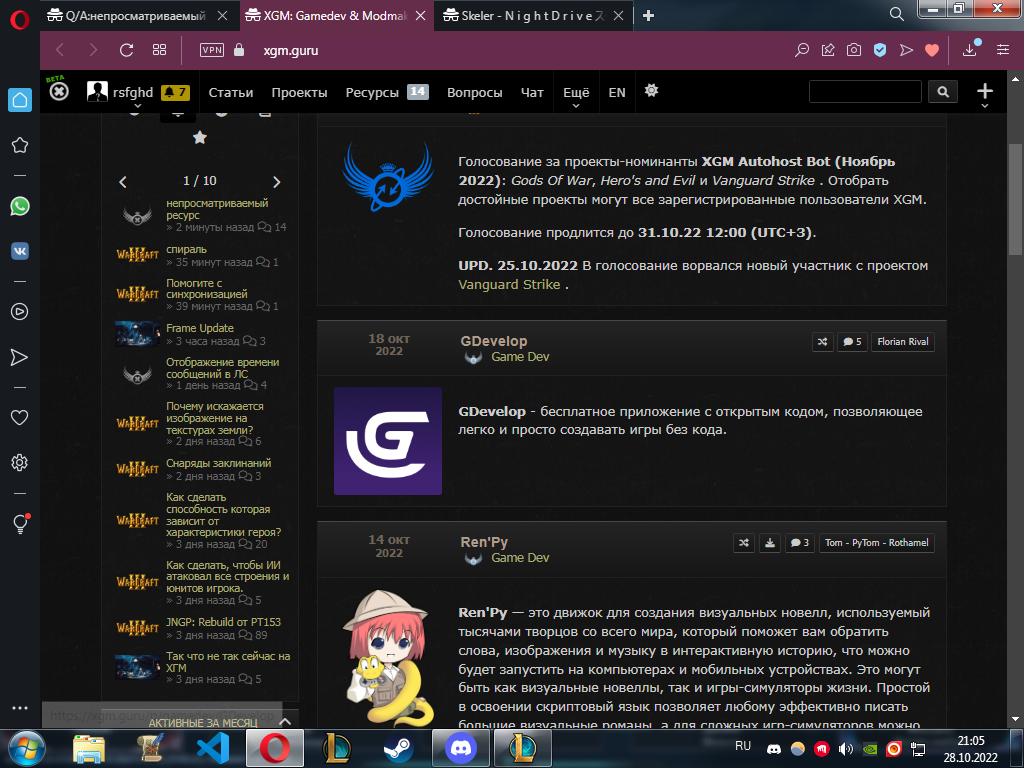Switch to the Q/A:непросматриваемый tab

pyautogui.click(x=136, y=16)
